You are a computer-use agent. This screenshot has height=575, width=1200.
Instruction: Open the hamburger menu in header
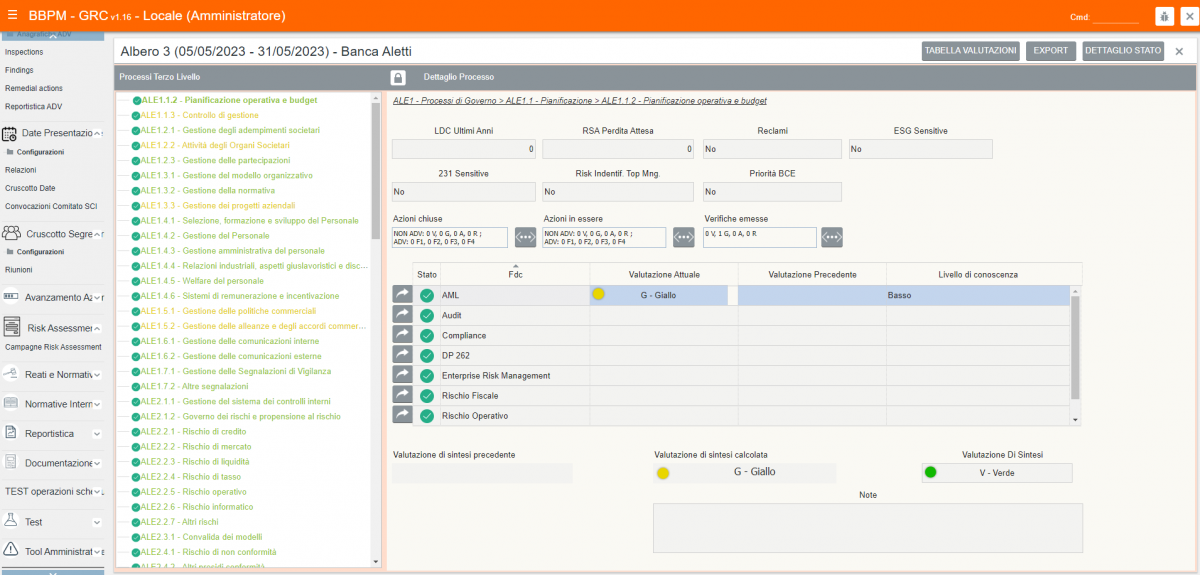tap(12, 15)
